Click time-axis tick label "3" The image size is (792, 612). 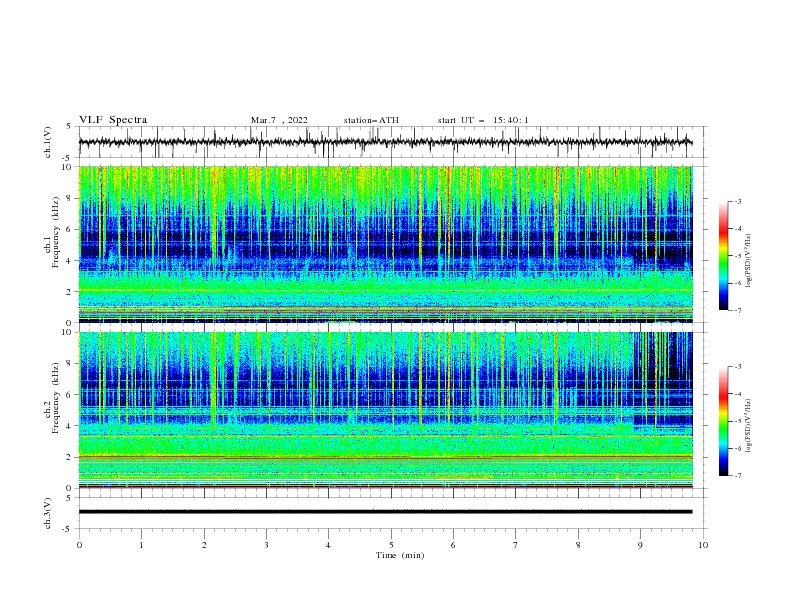click(266, 545)
